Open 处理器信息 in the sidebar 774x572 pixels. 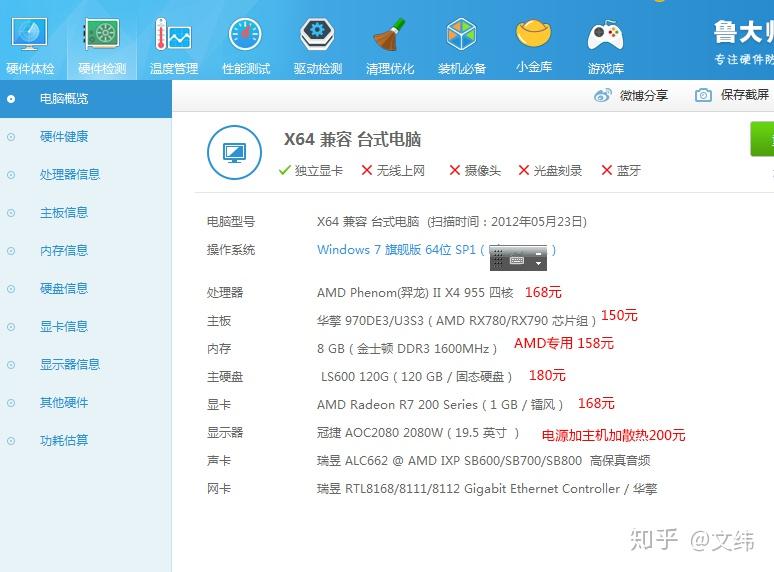(70, 175)
